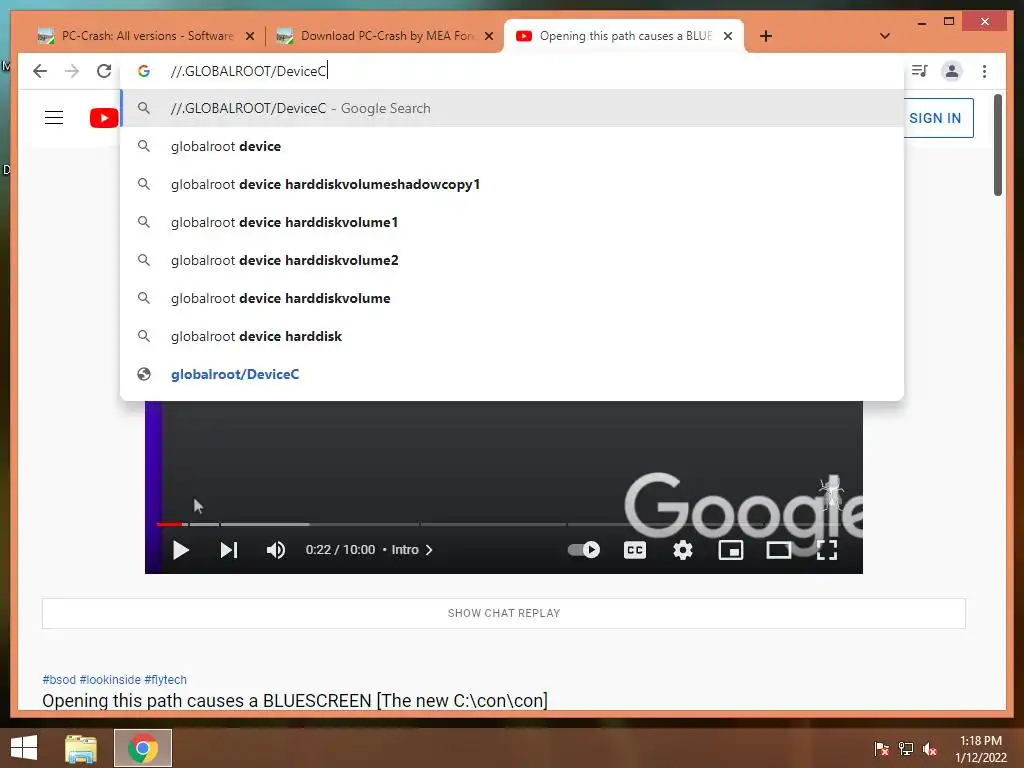Image resolution: width=1024 pixels, height=768 pixels.
Task: Open the network tray icon
Action: 906,748
